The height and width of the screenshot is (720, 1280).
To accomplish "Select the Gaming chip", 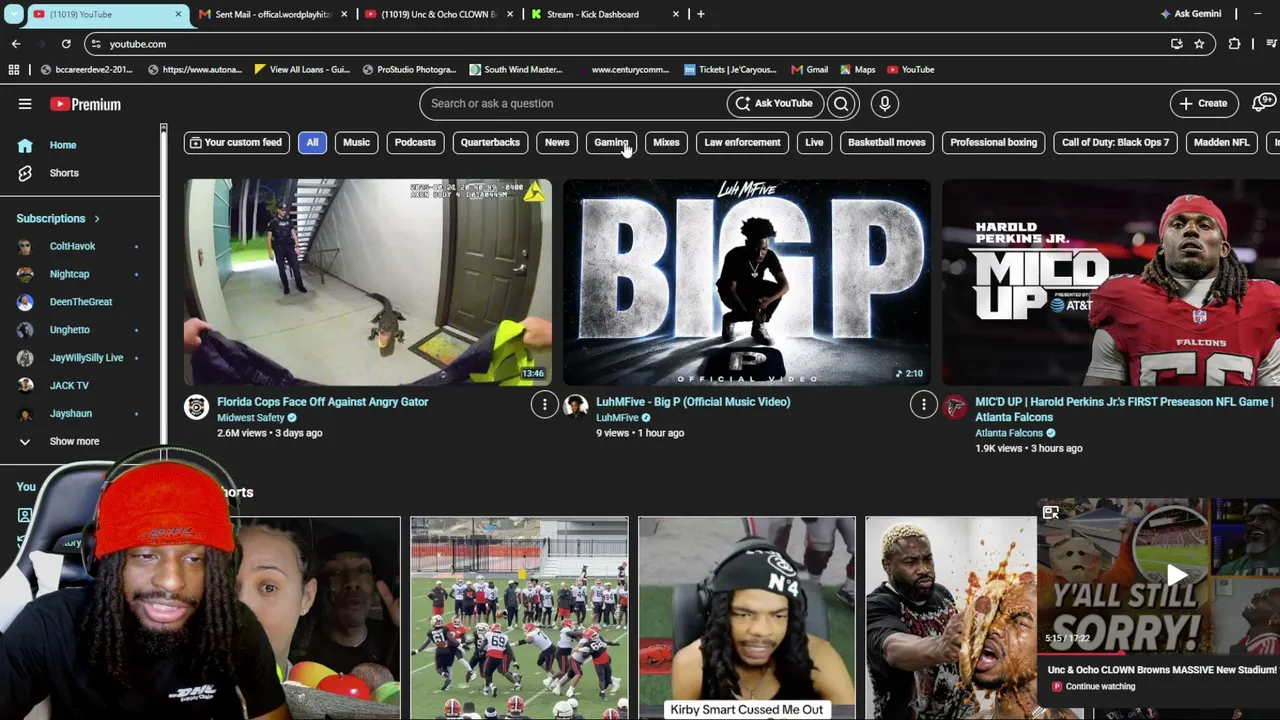I will pos(611,143).
